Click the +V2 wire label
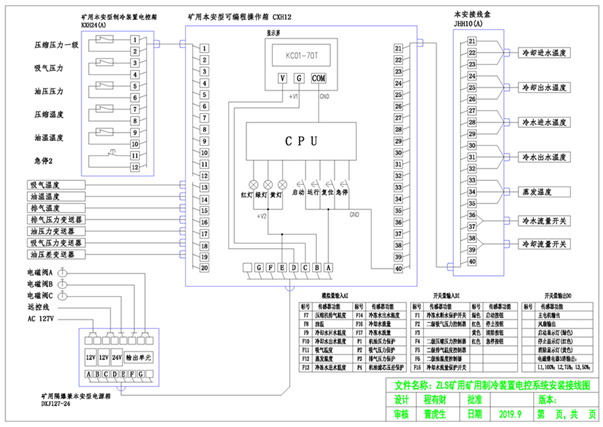 click(x=262, y=216)
